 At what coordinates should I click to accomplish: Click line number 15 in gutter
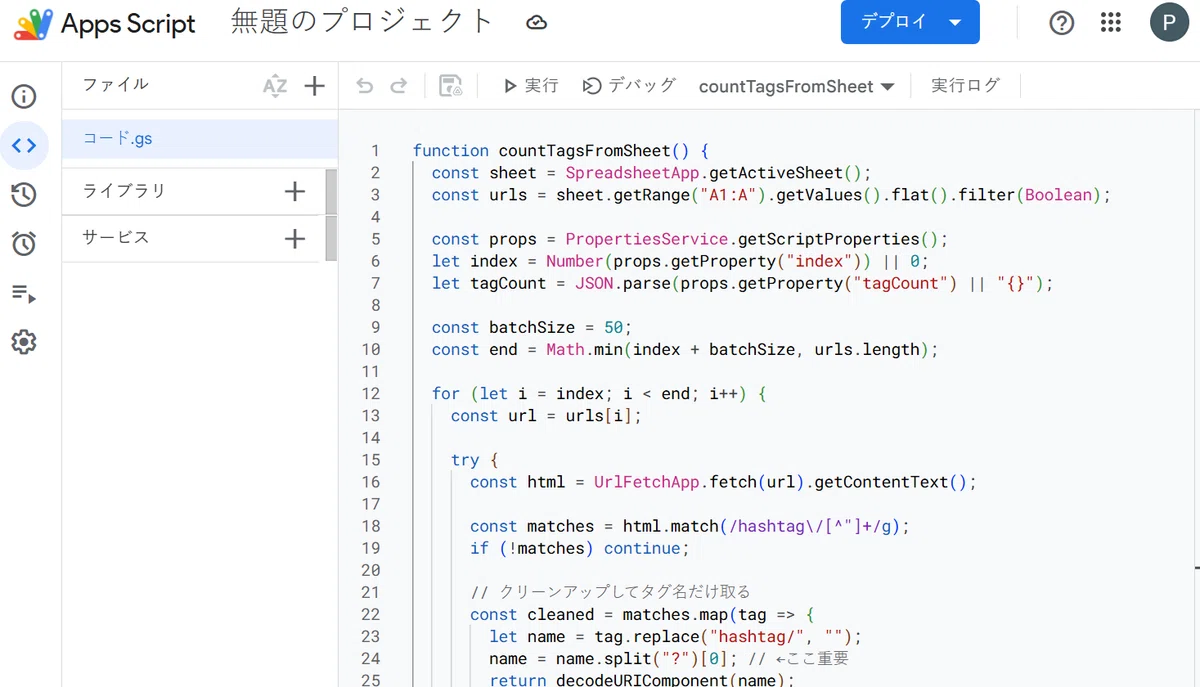pos(371,460)
